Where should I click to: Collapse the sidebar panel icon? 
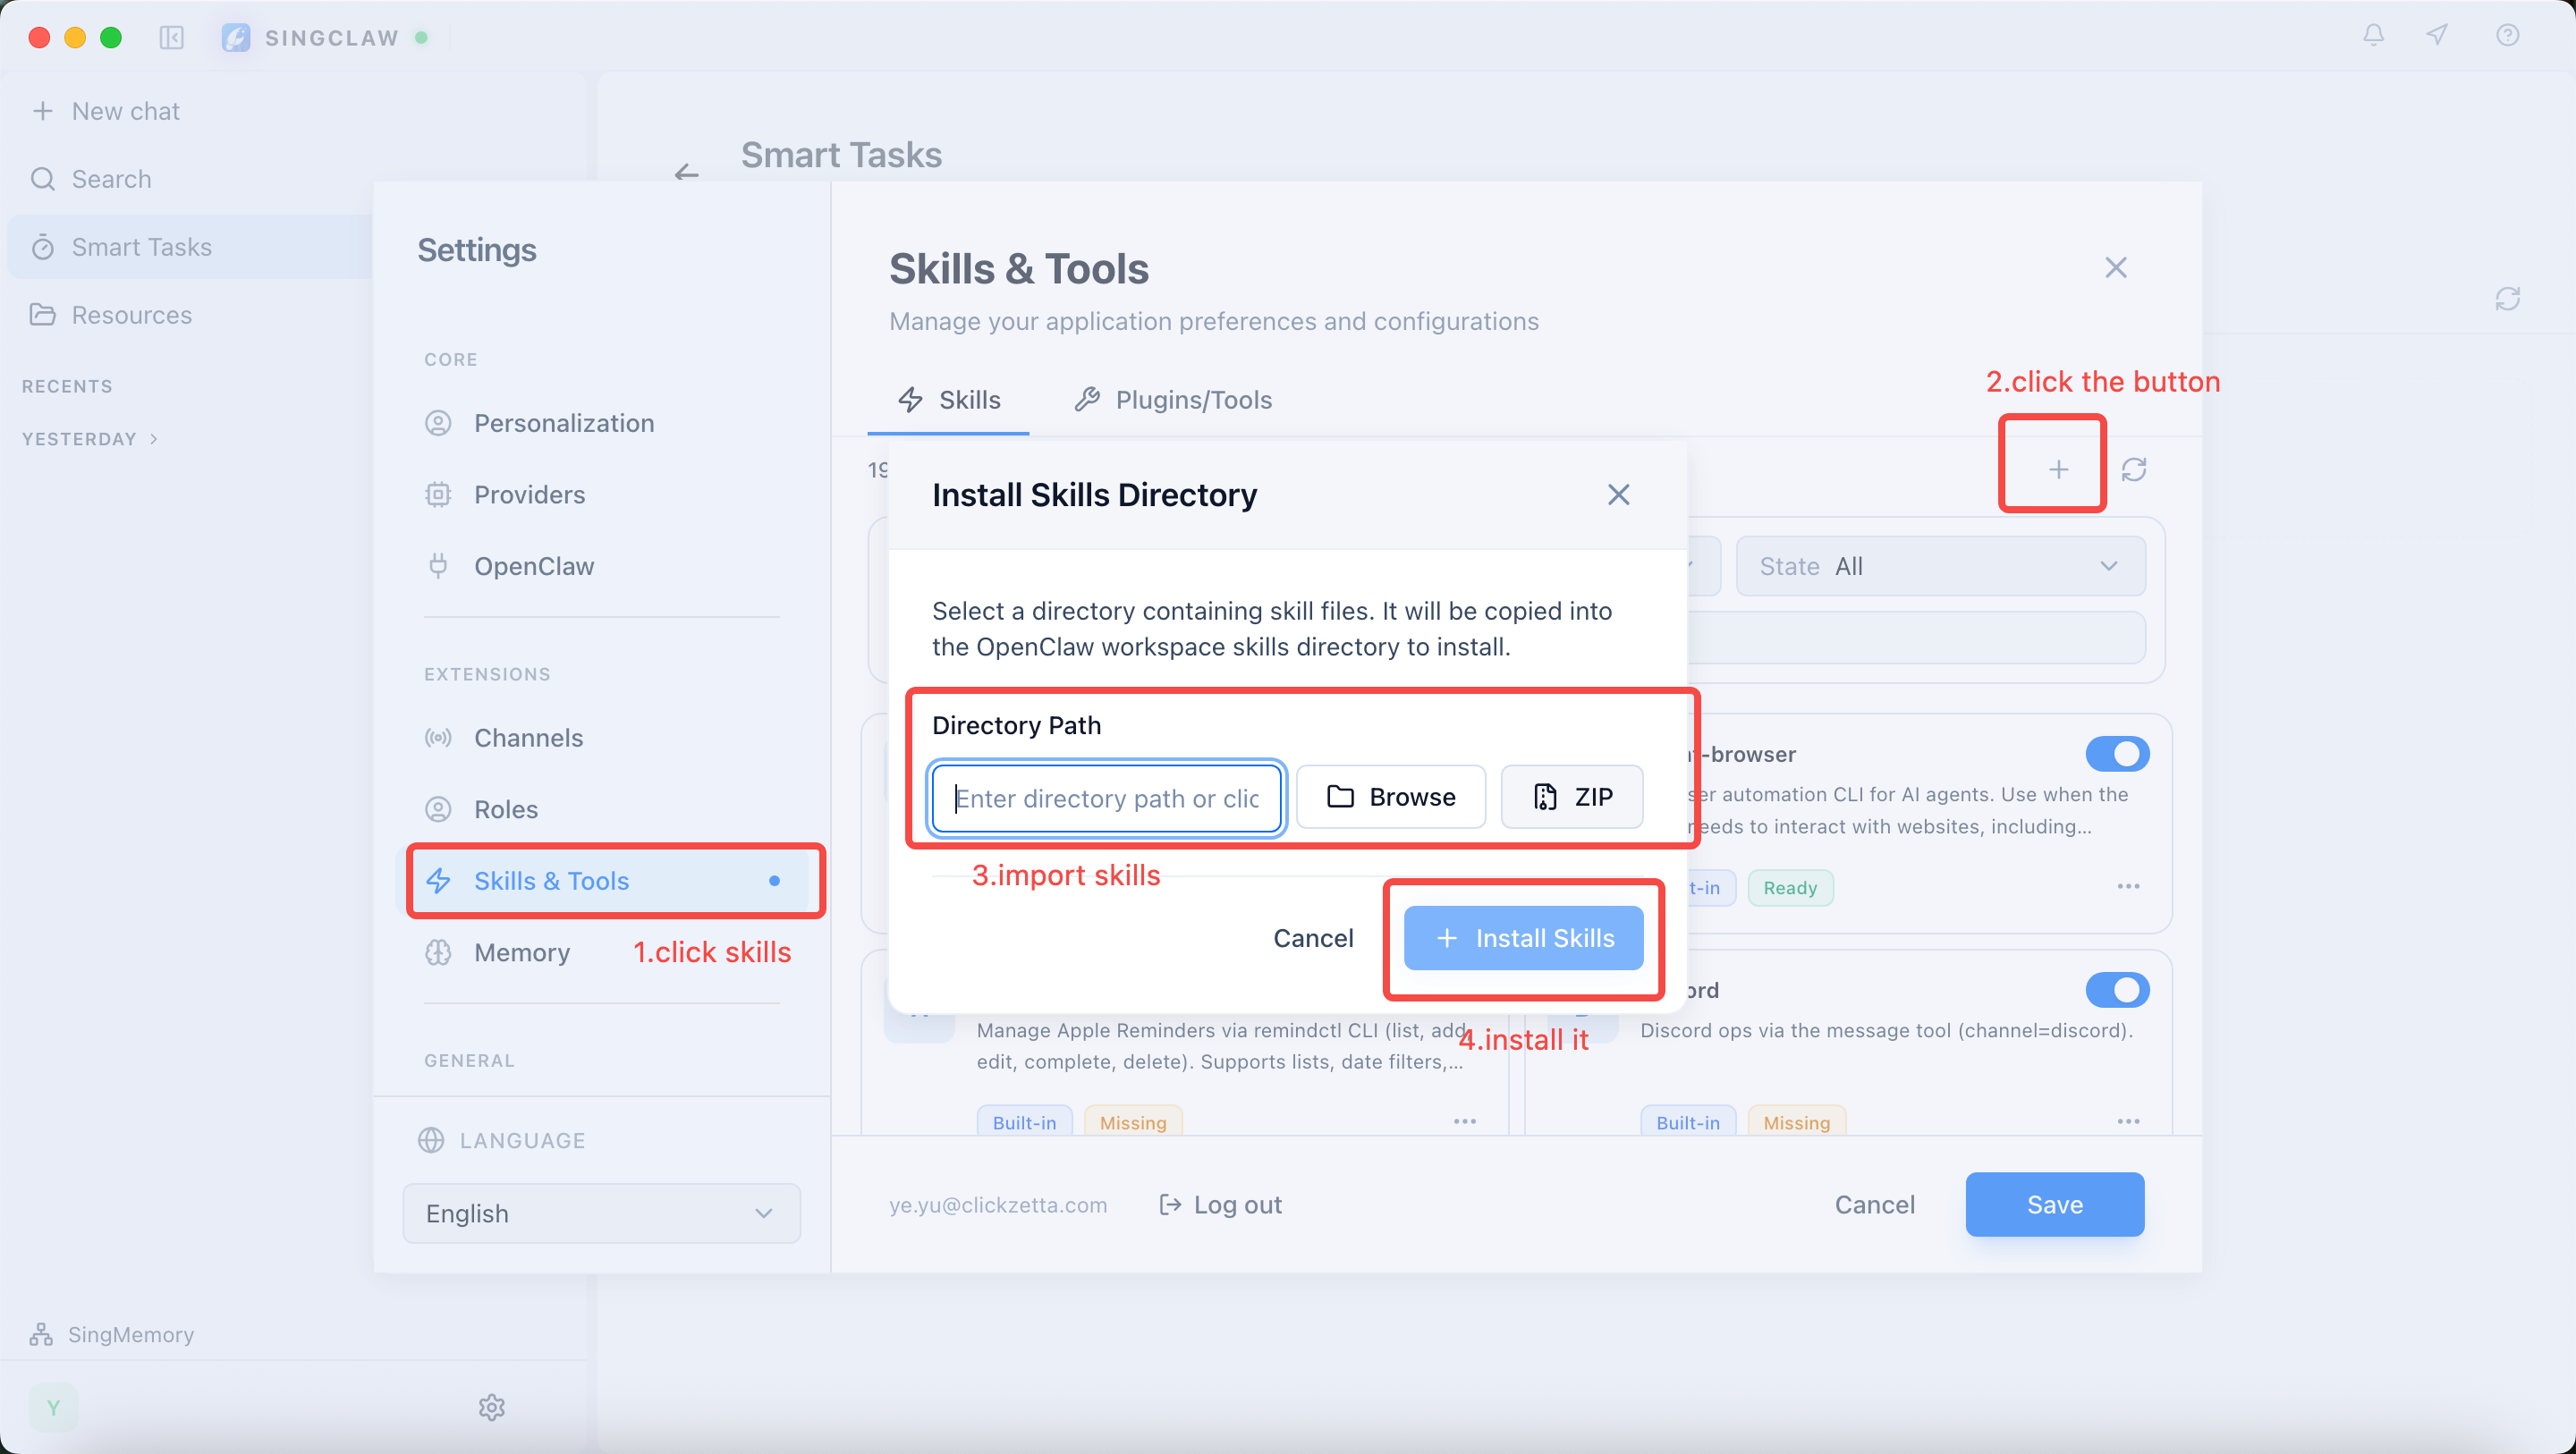pyautogui.click(x=172, y=38)
